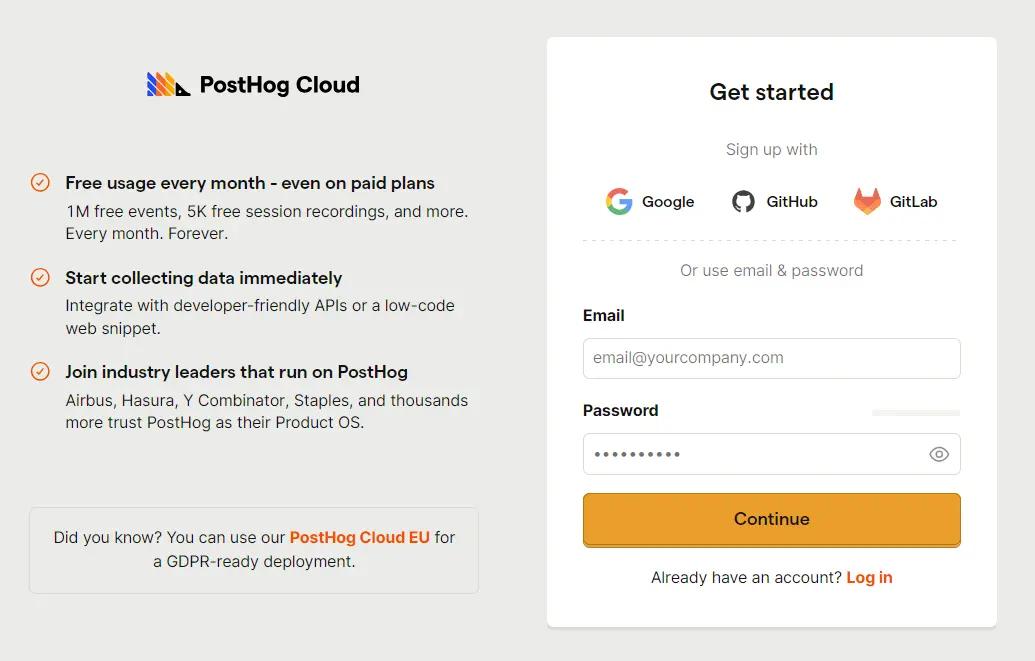
Task: Show password using the eye icon
Action: point(939,454)
